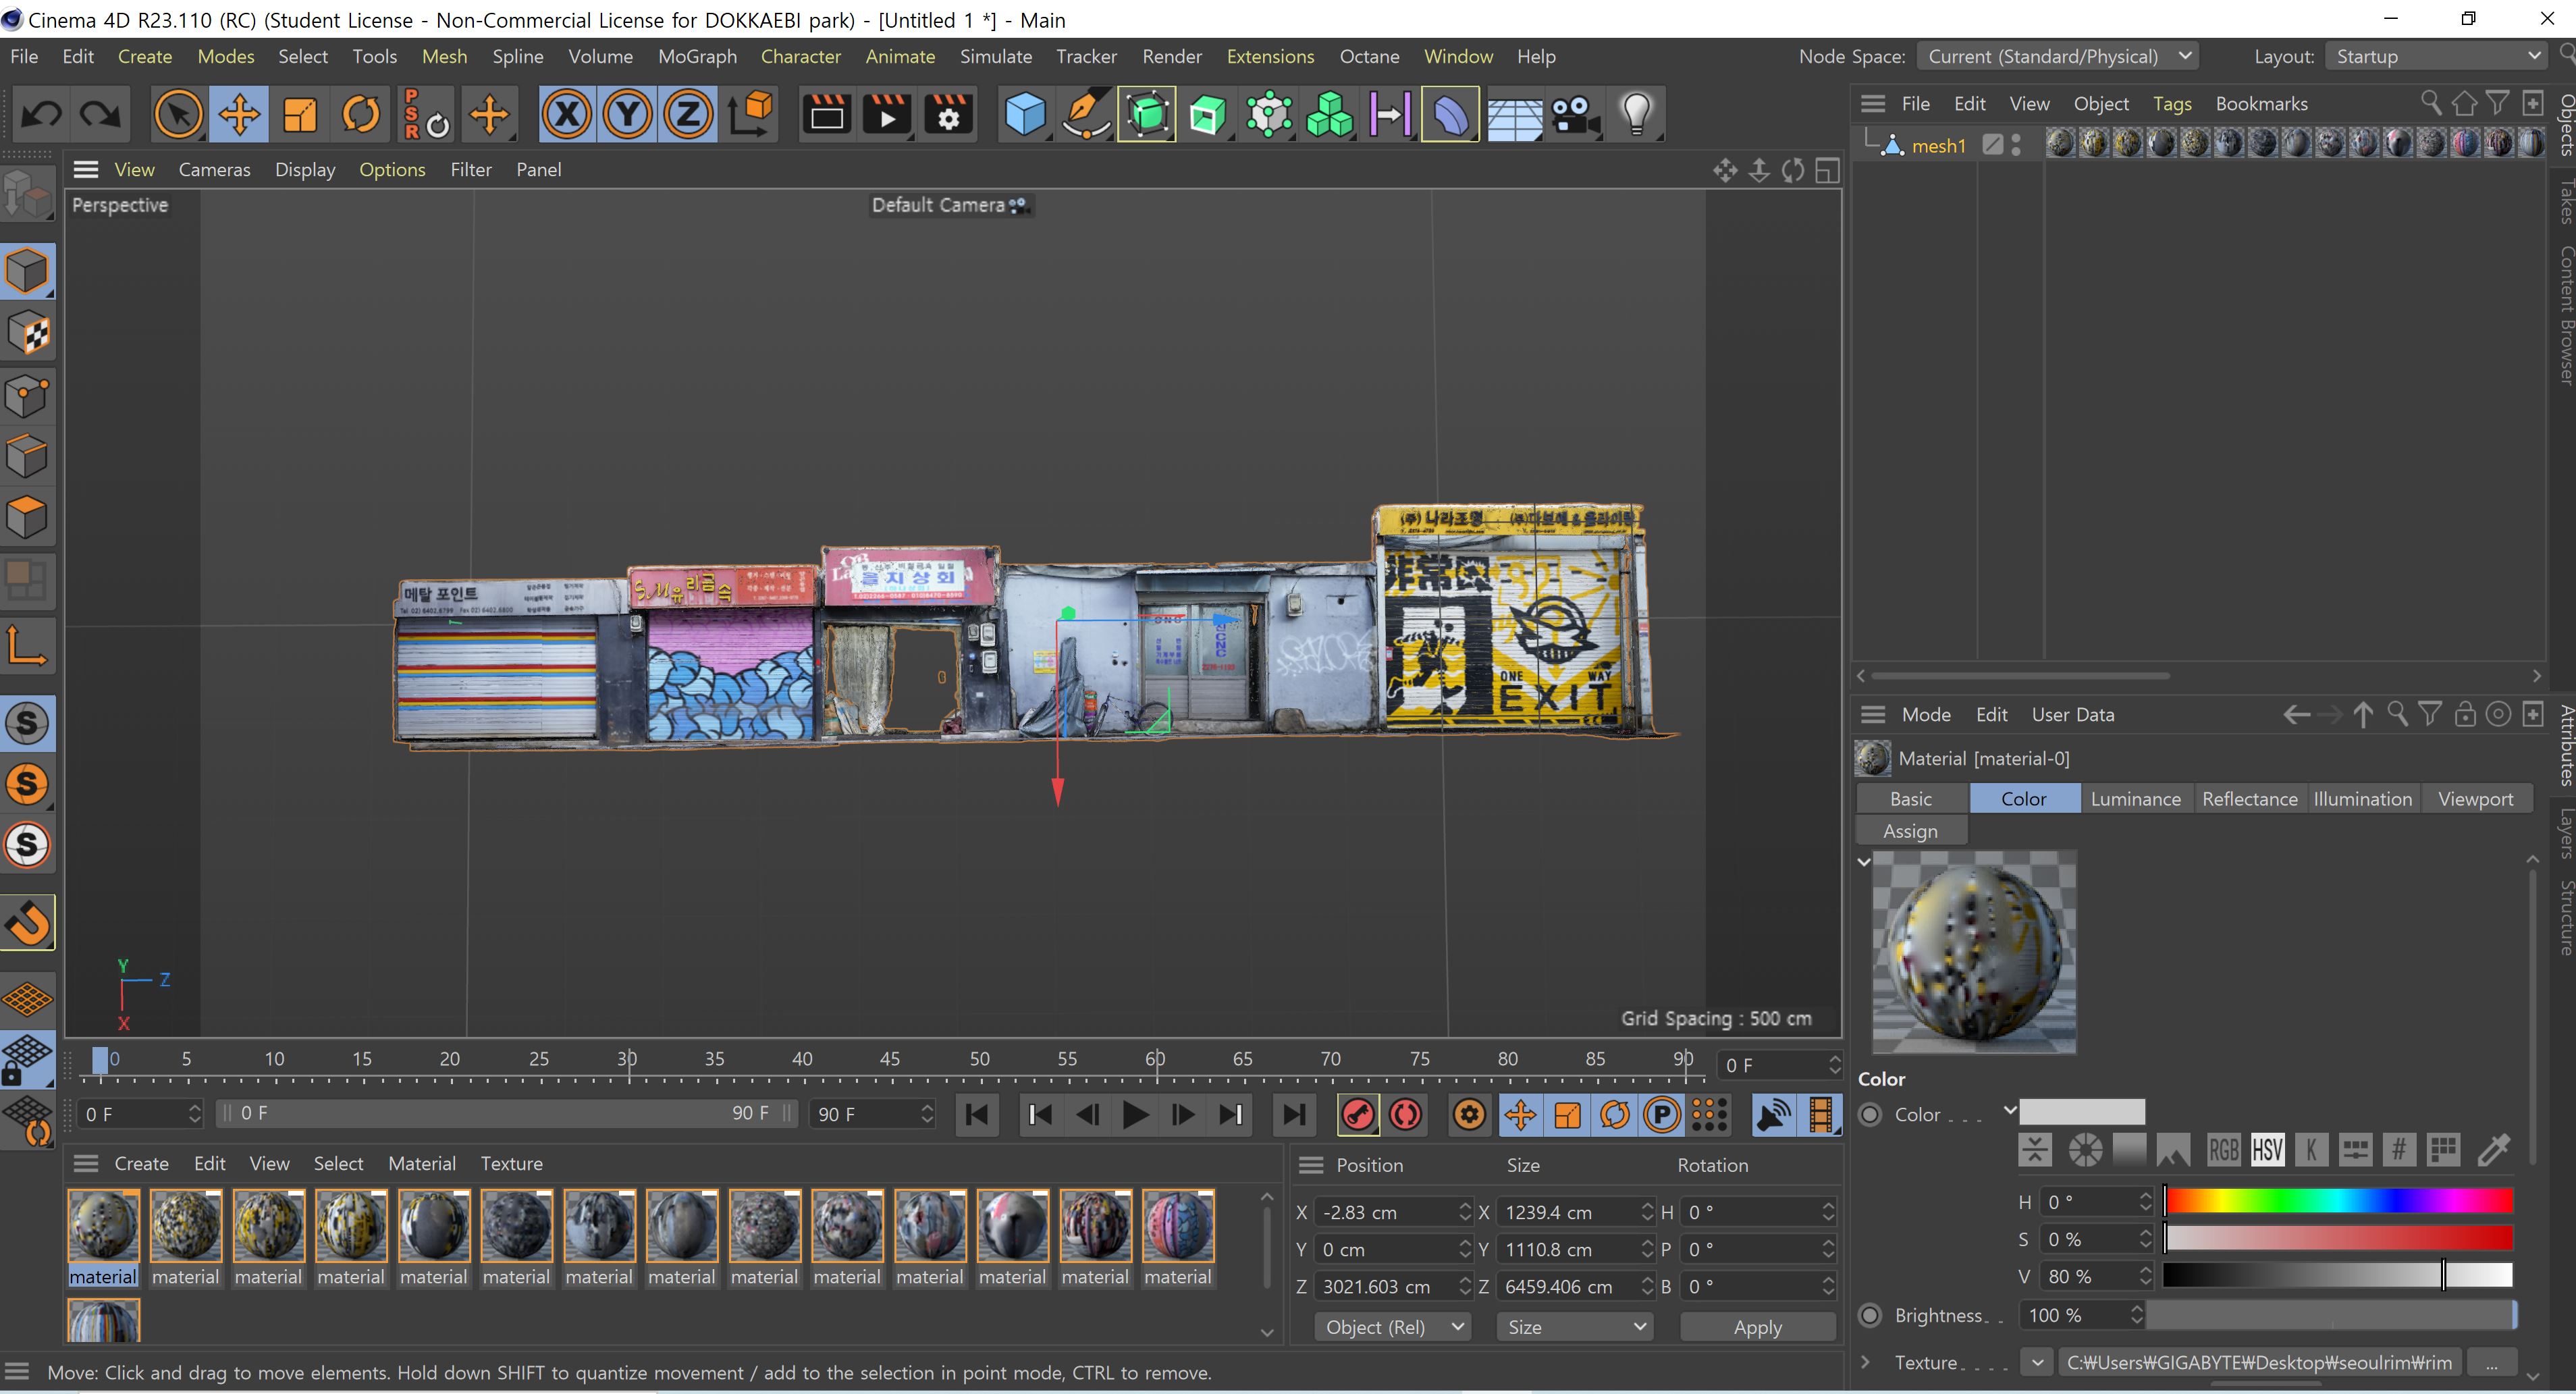Switch to Reflectance tab

point(2249,798)
